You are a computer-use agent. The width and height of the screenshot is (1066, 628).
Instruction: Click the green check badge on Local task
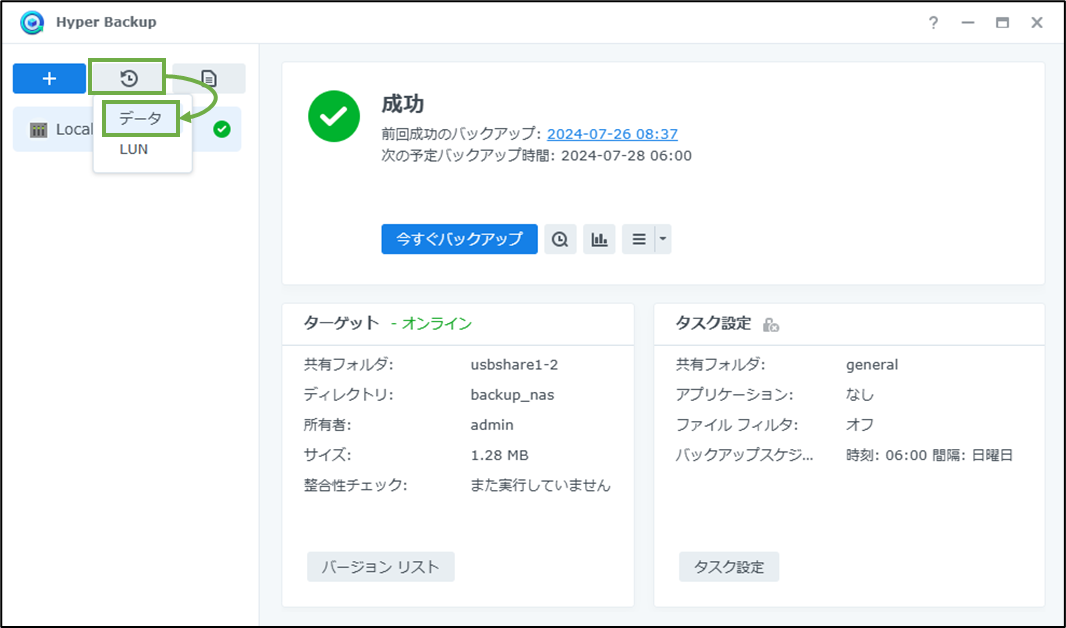(x=221, y=129)
